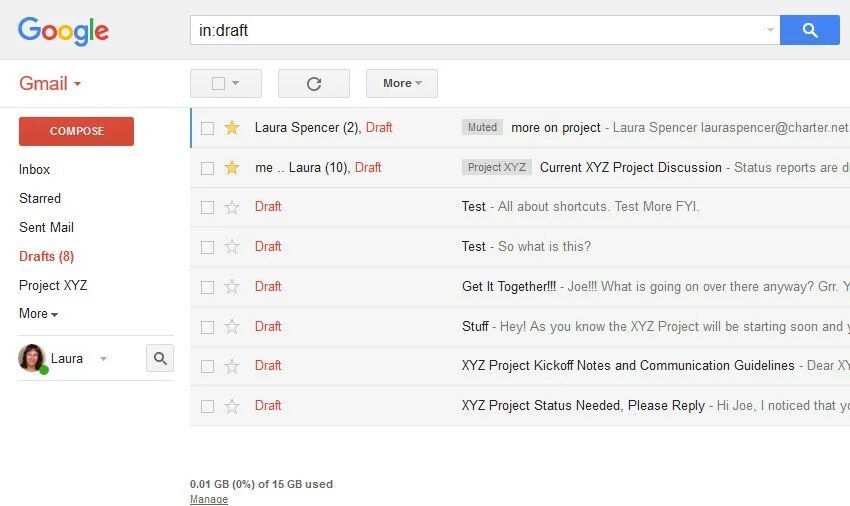The image size is (850, 506).
Task: Select checkbox for 'Test - So what is this?'
Action: tap(207, 247)
